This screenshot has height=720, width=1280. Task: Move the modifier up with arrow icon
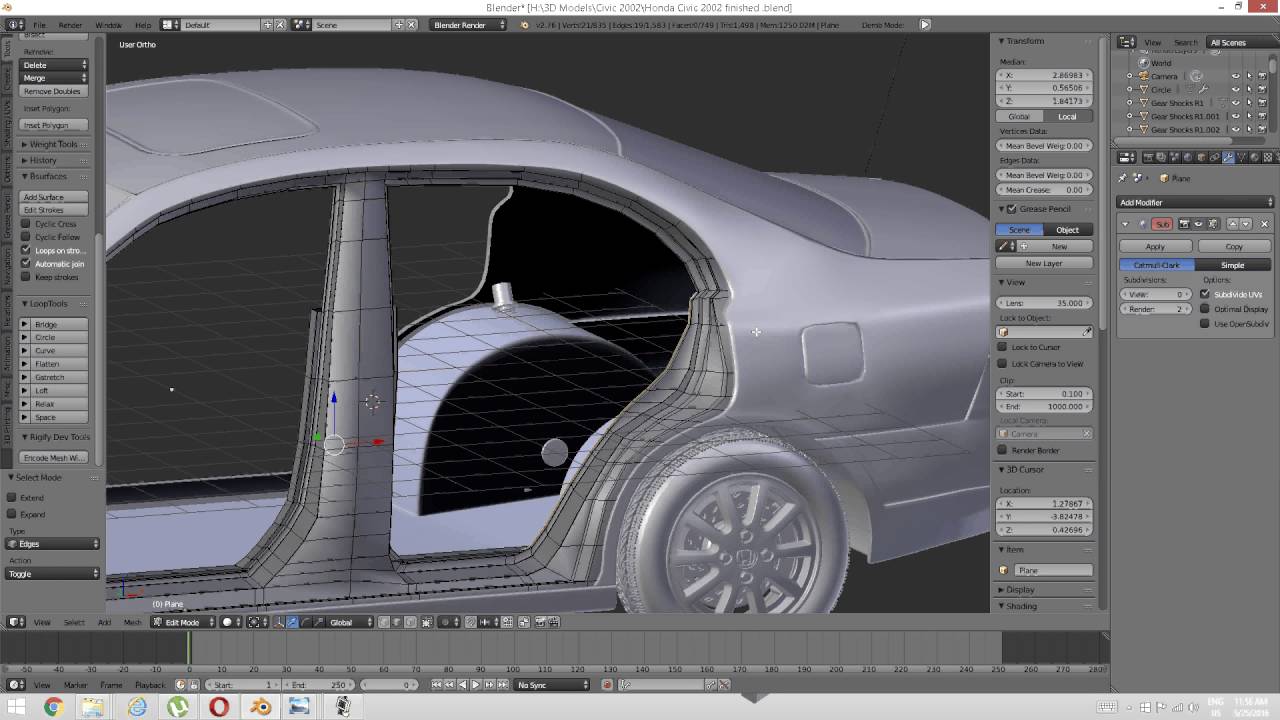pyautogui.click(x=1232, y=224)
